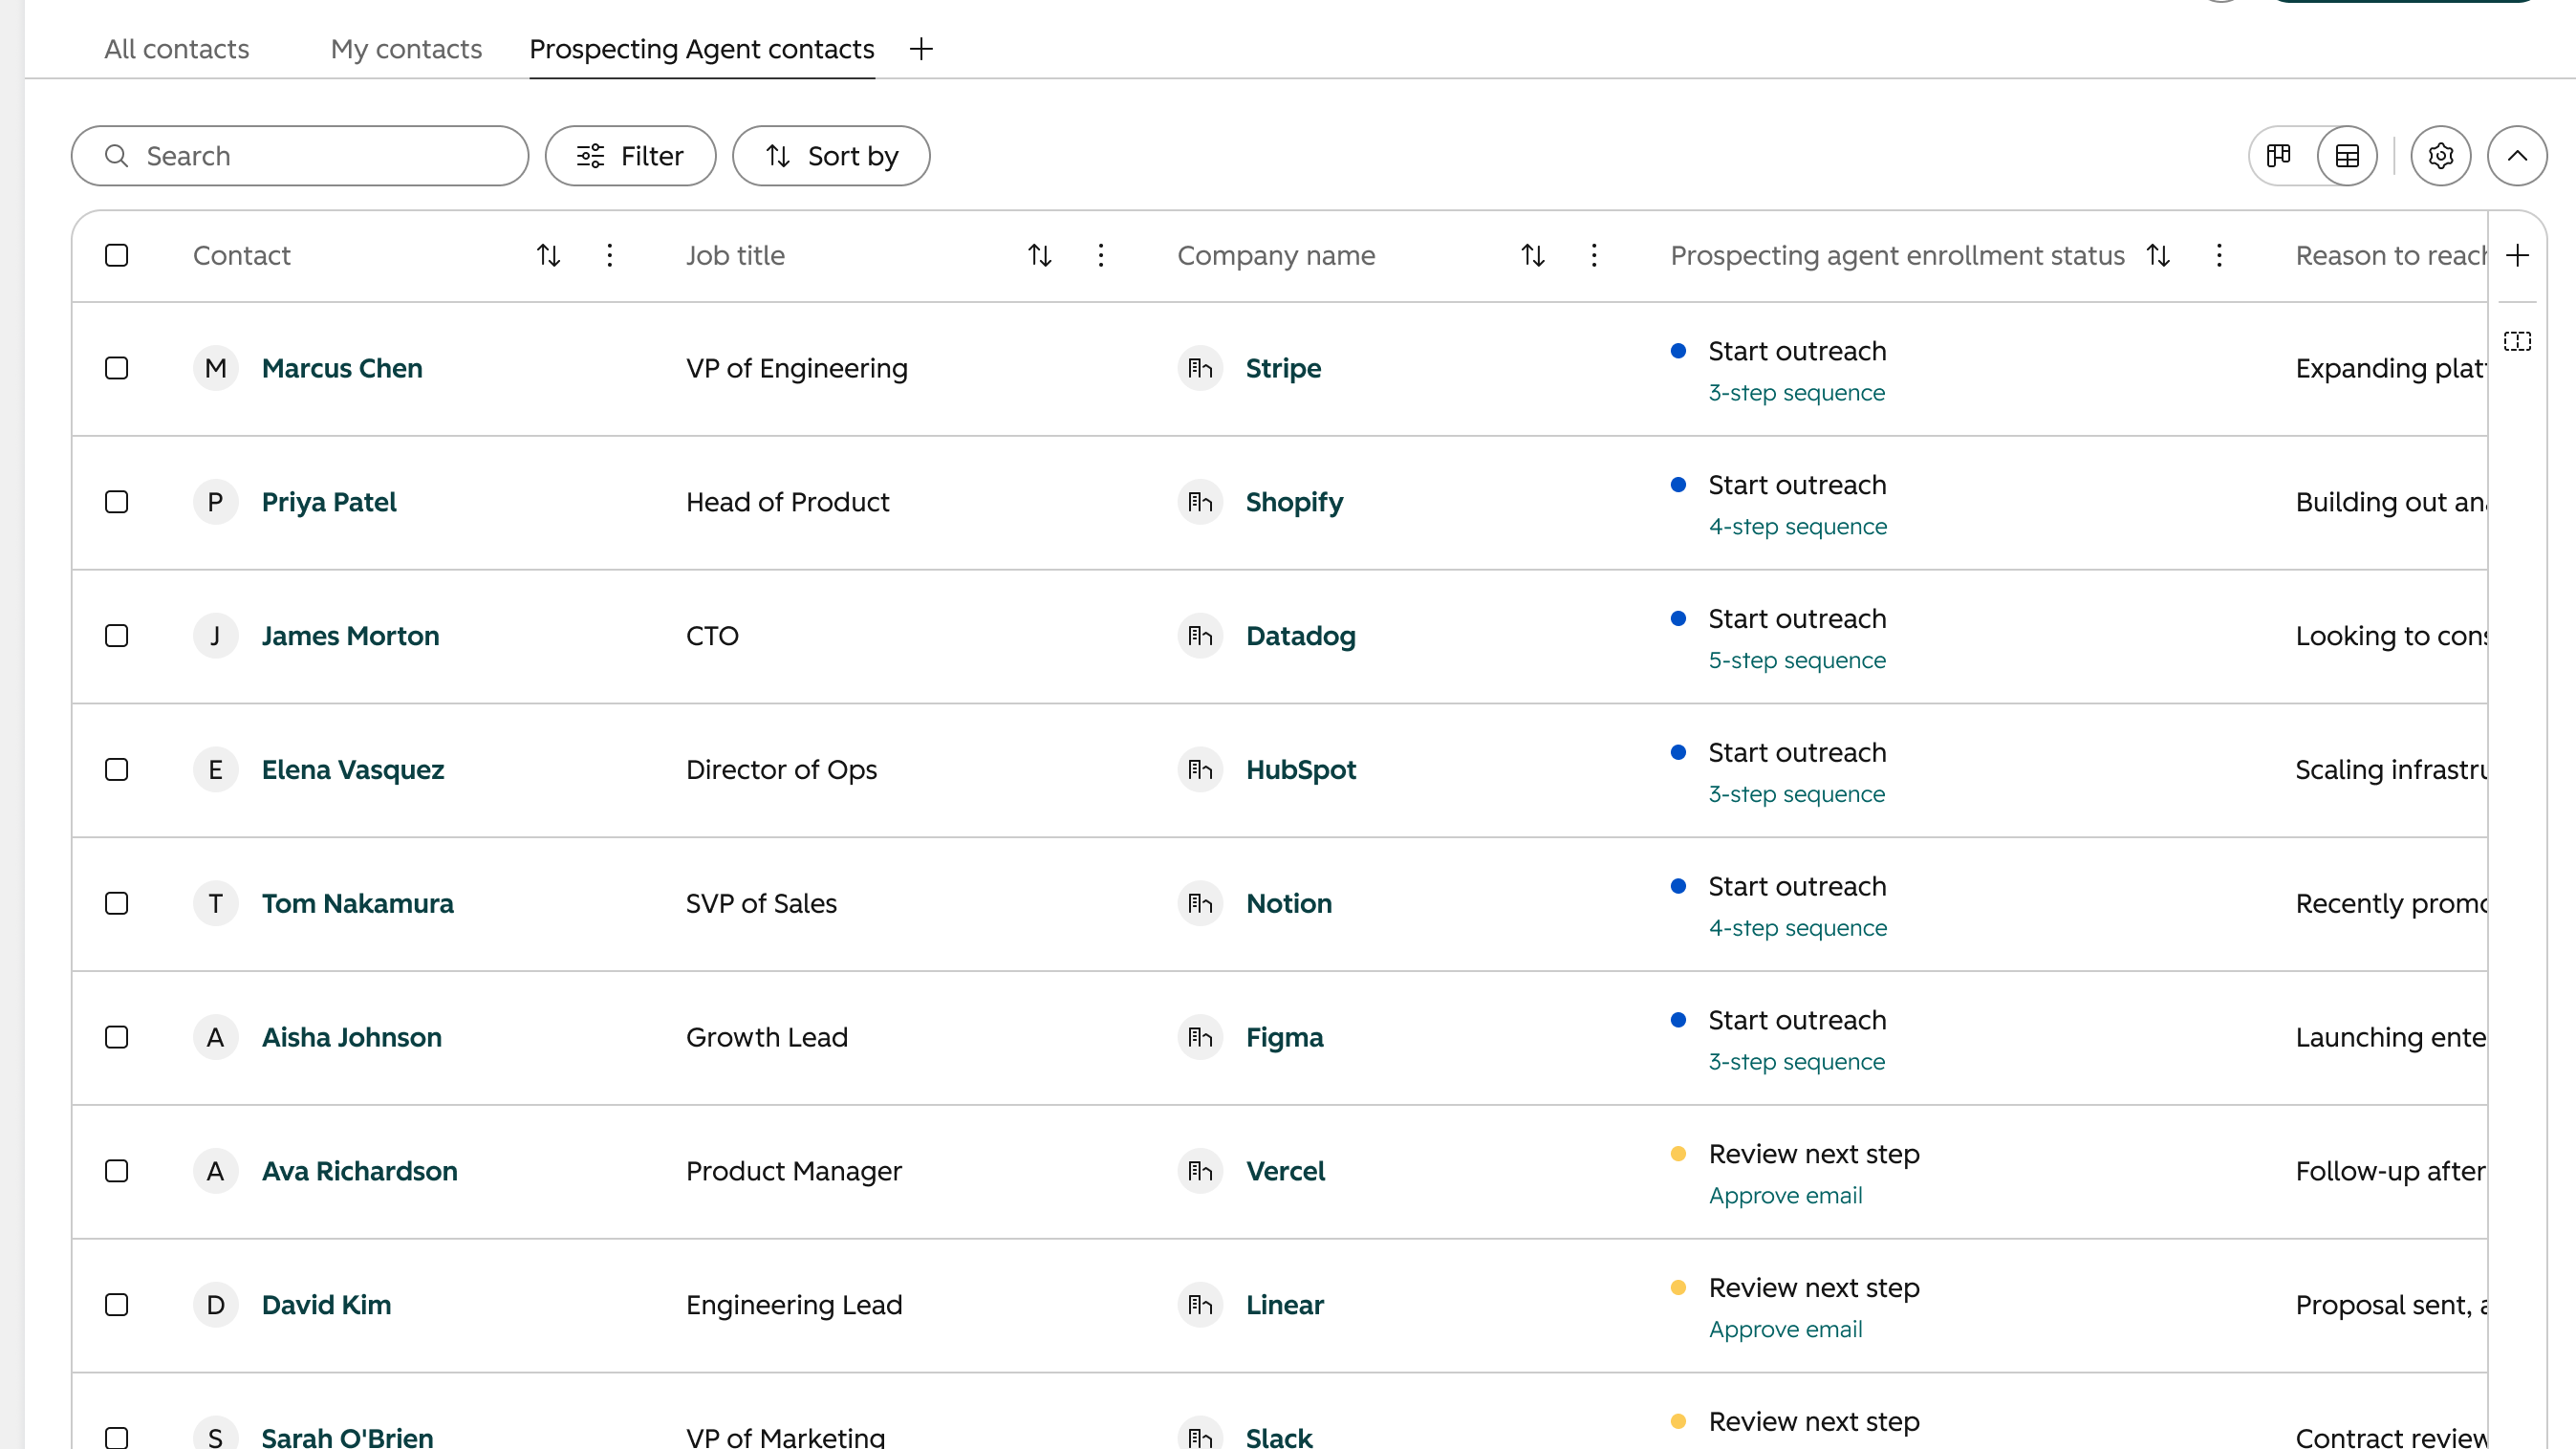Approve email for David Kim
The height and width of the screenshot is (1449, 2576).
(1786, 1330)
